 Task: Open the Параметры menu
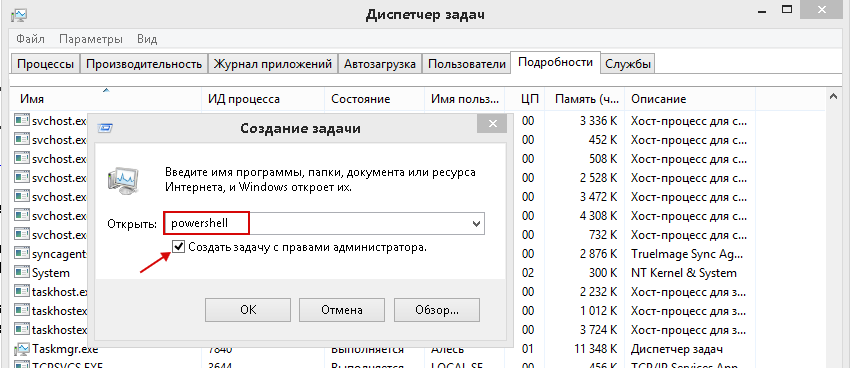point(90,39)
